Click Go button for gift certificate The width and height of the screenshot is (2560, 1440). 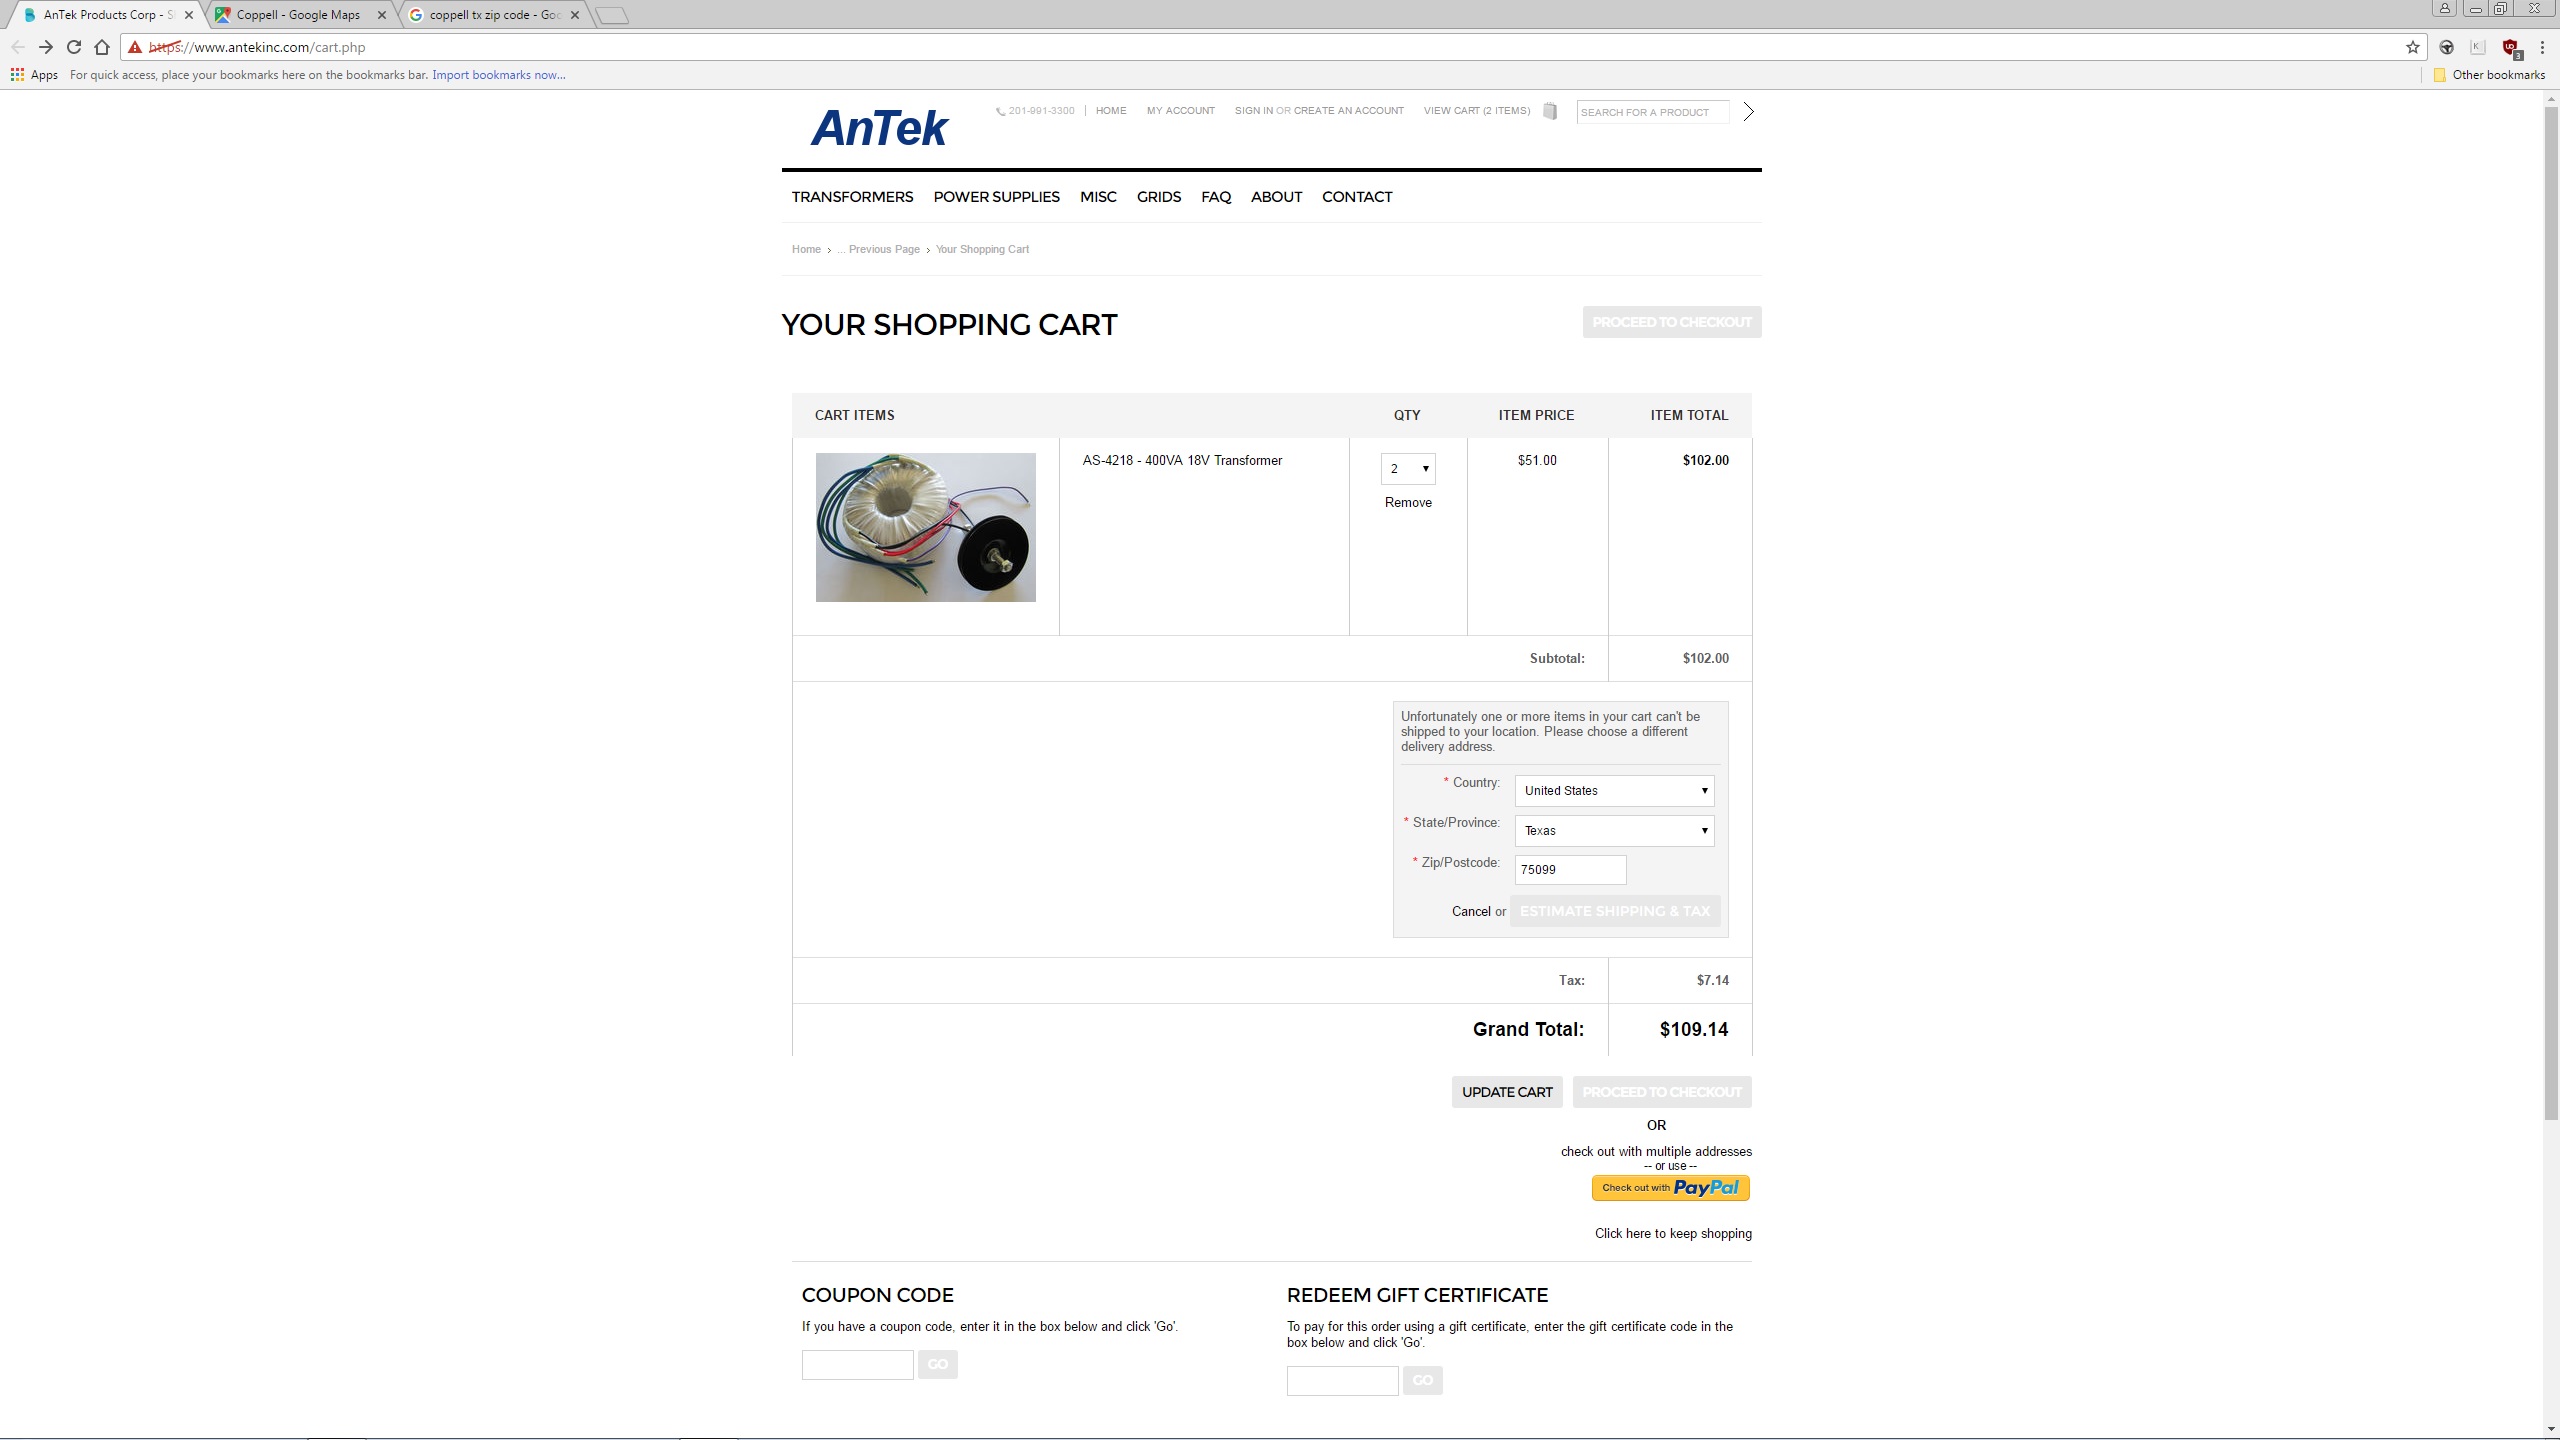pos(1422,1380)
